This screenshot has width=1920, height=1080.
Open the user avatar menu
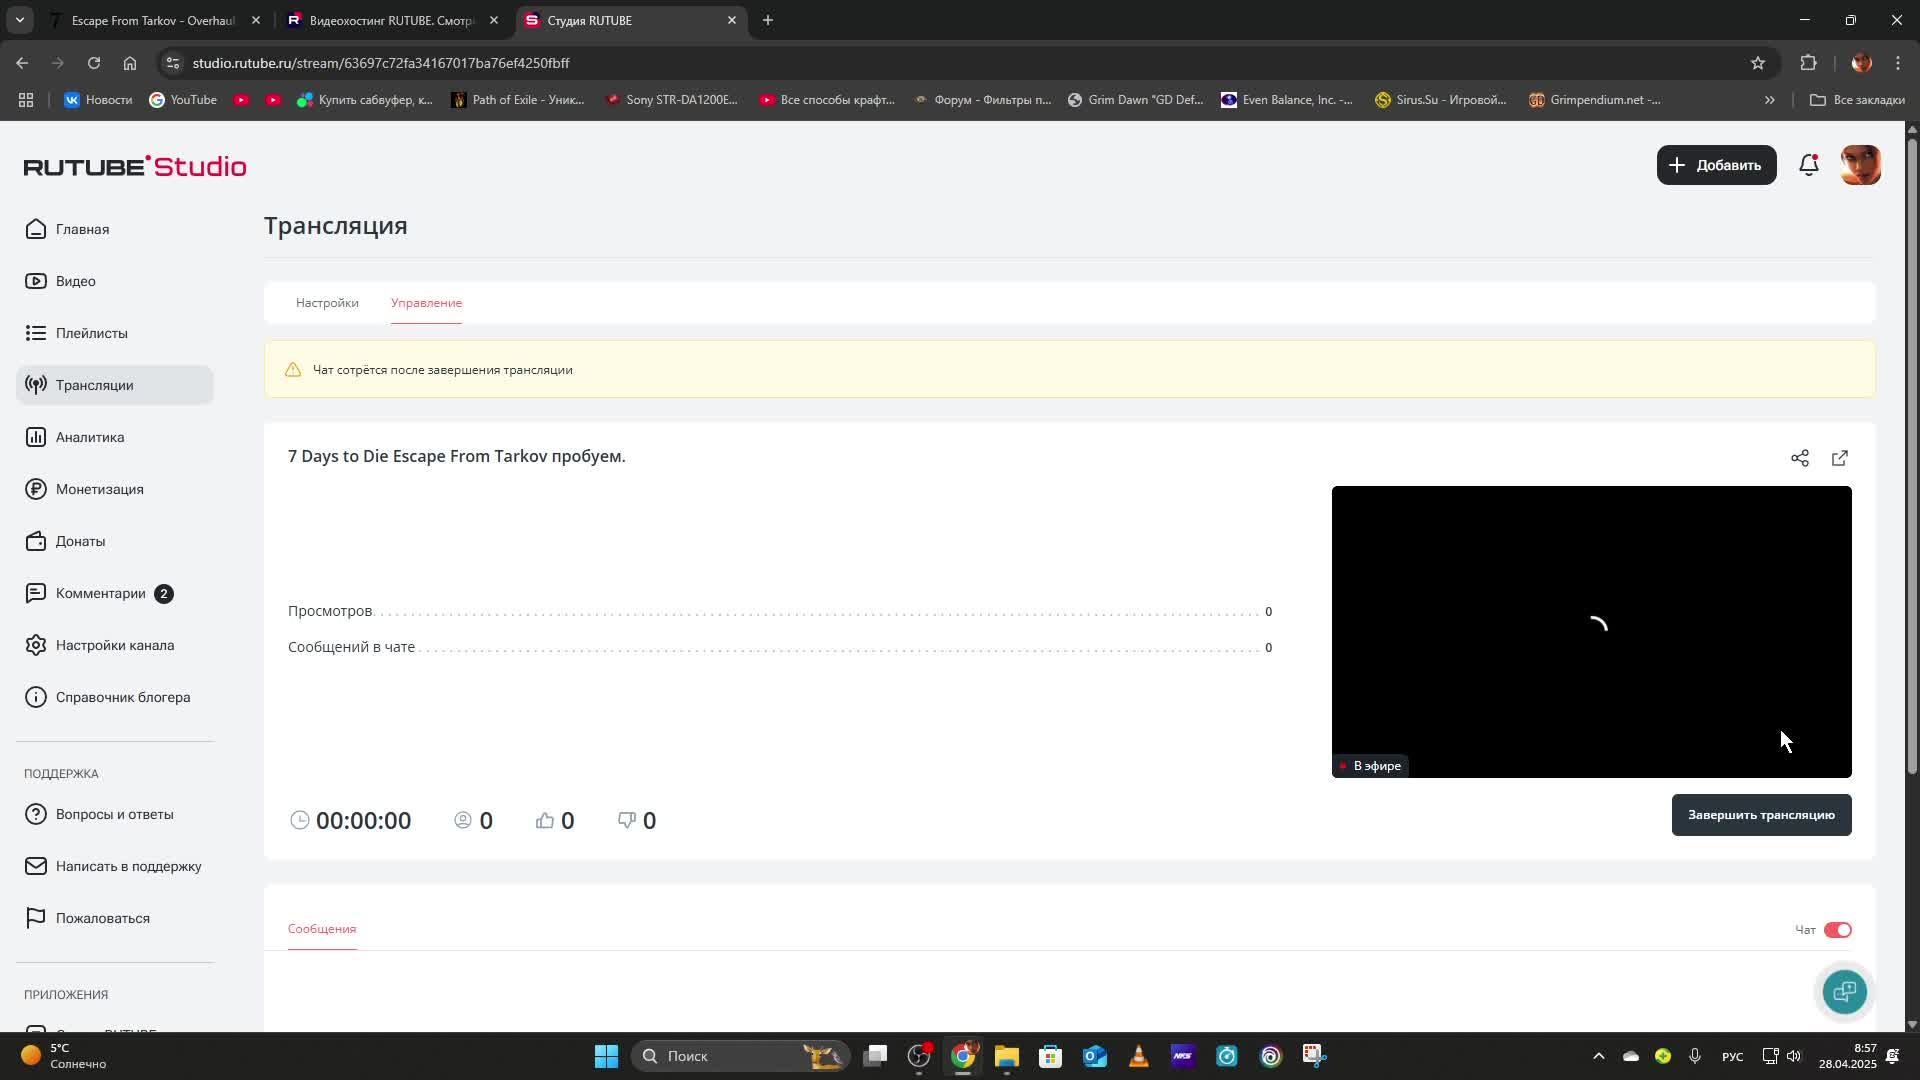[1860, 165]
